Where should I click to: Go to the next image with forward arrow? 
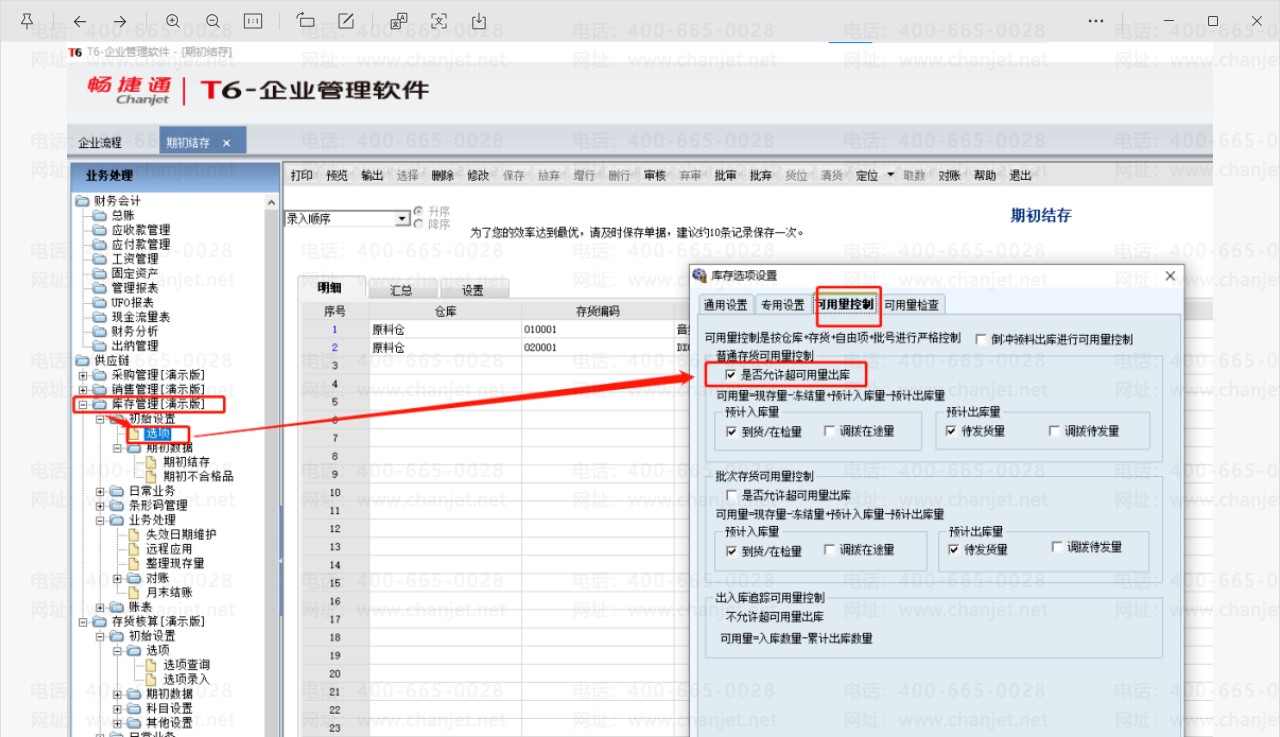(x=120, y=21)
